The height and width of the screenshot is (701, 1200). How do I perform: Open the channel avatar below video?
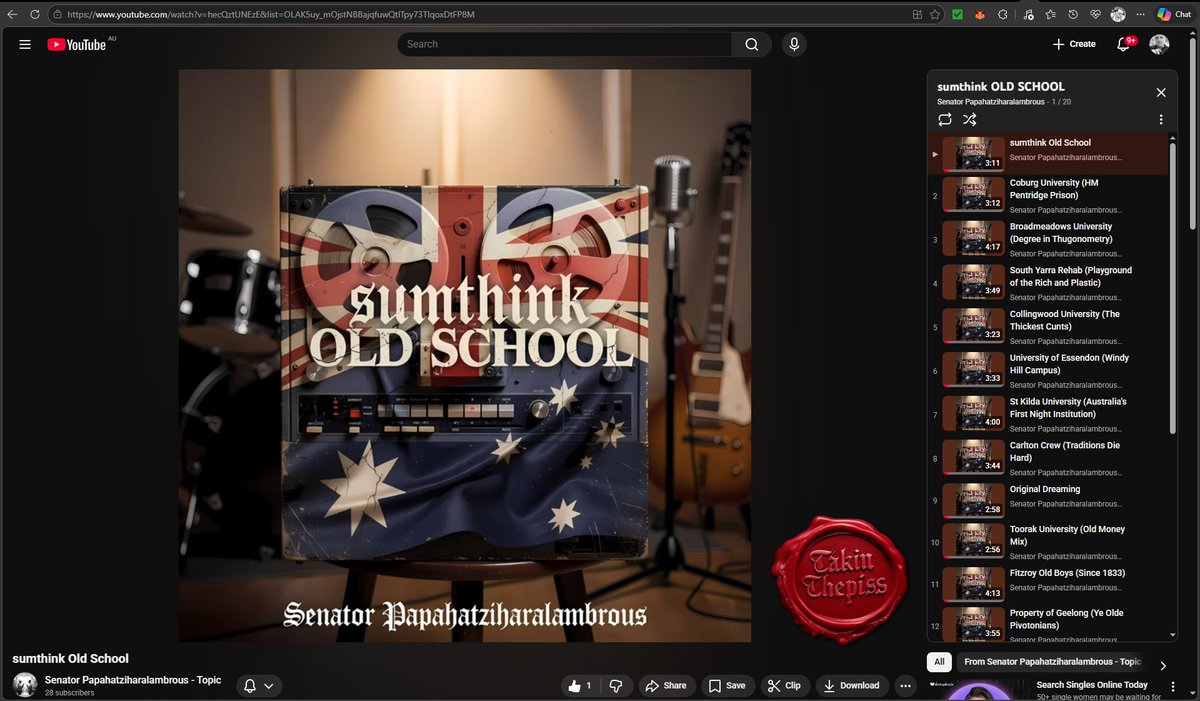pos(25,685)
